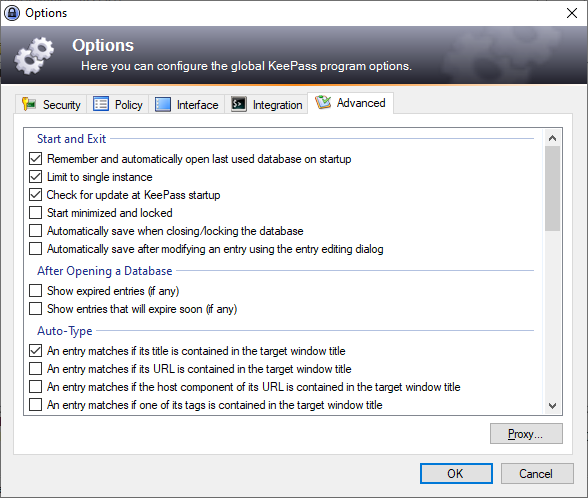Screen dimensions: 588x498
Task: Click the Security tab key icon
Action: tap(29, 104)
